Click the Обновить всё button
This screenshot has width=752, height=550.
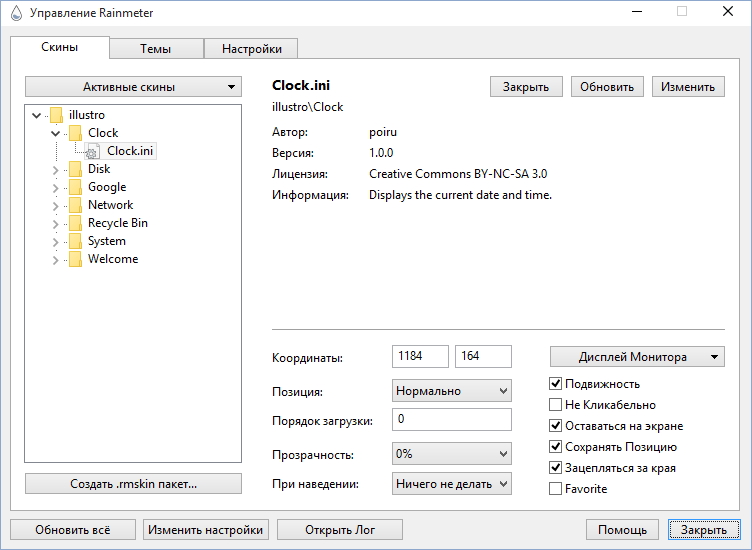(x=72, y=529)
